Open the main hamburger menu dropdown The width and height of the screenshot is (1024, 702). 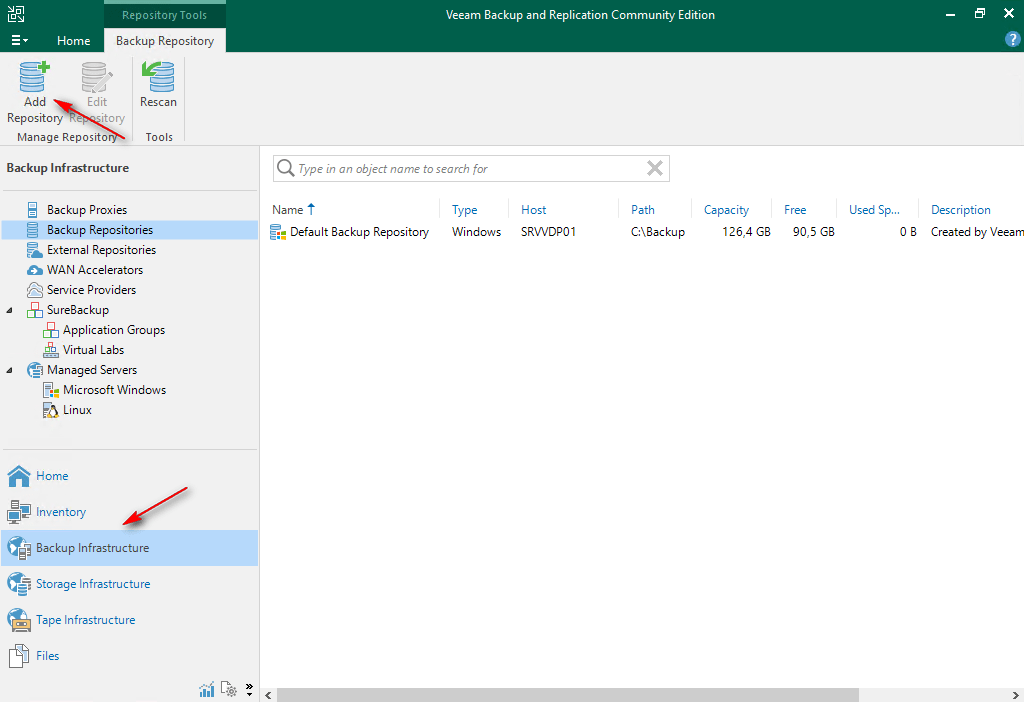(19, 41)
